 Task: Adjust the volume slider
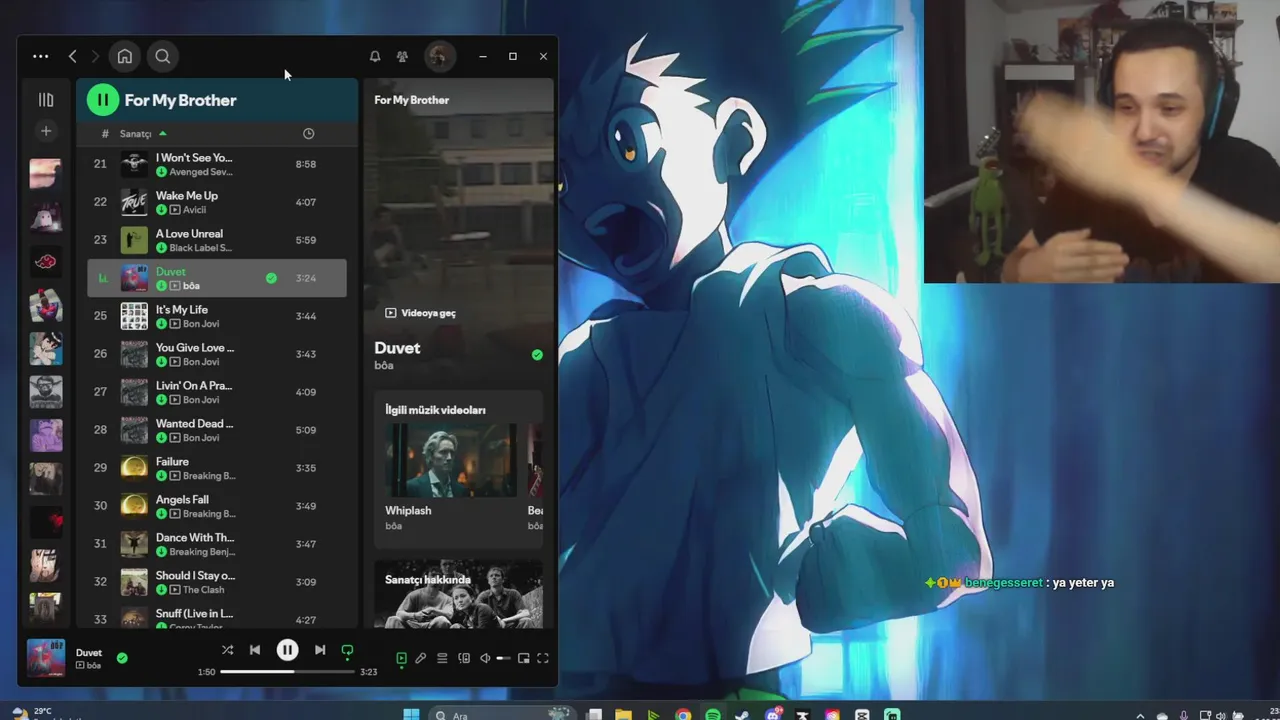(504, 658)
